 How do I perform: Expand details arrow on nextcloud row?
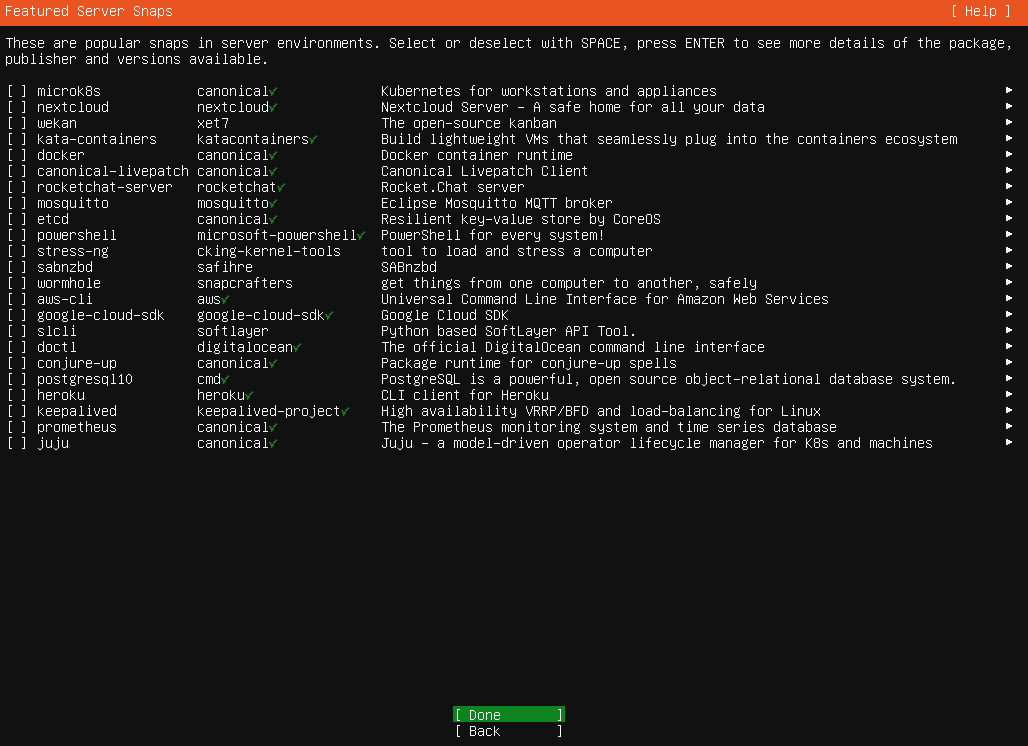point(1009,106)
